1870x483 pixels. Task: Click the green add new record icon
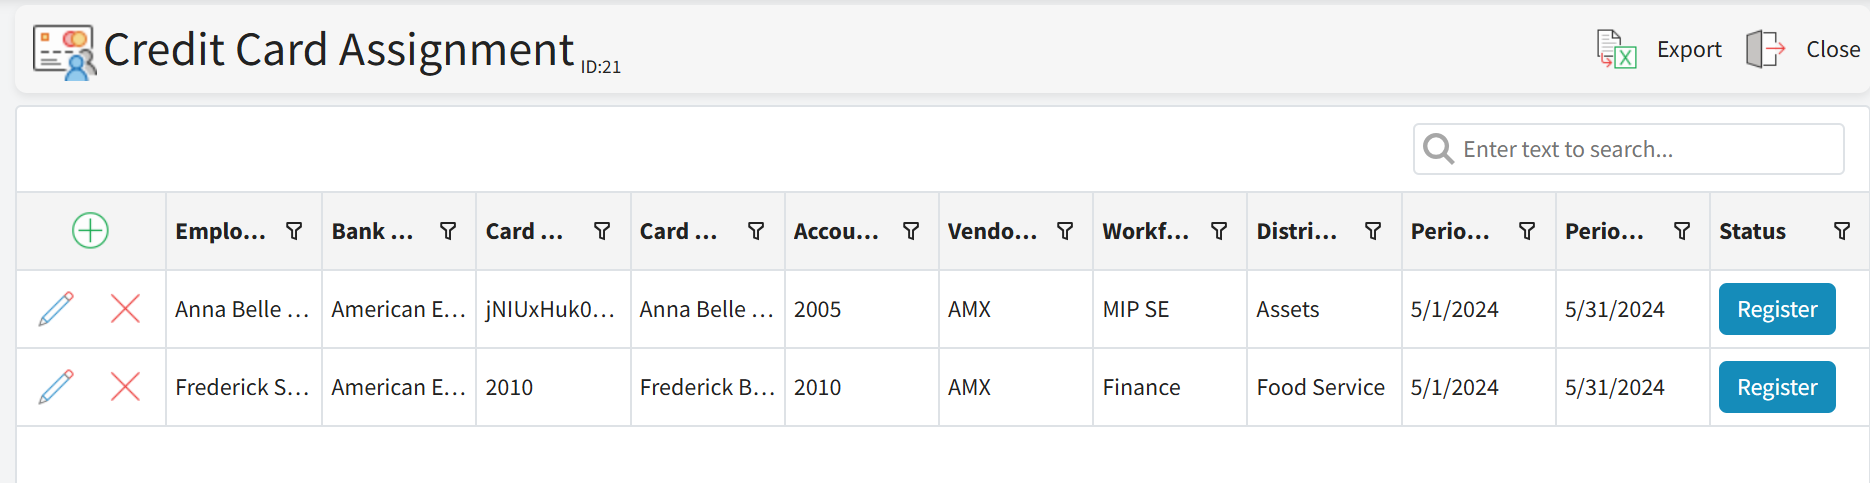click(x=90, y=231)
